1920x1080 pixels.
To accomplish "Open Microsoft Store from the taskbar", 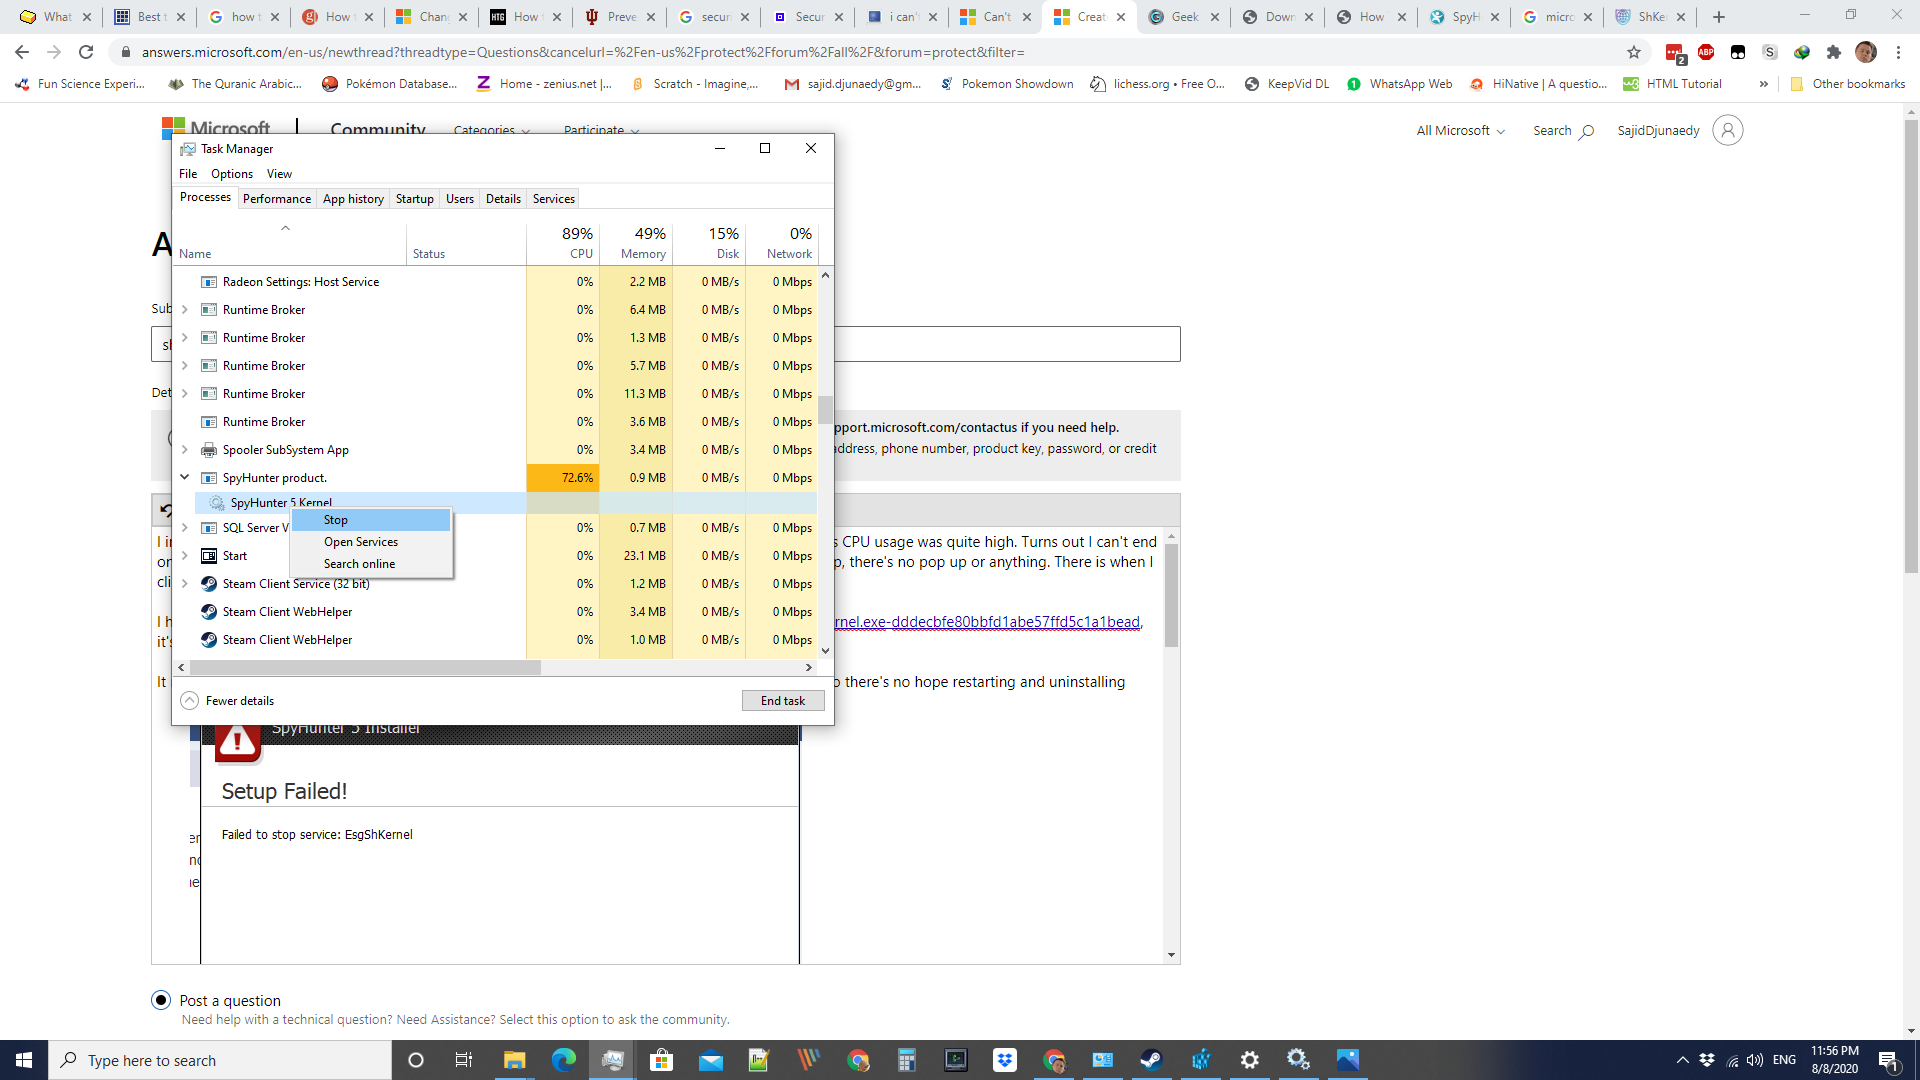I will [x=662, y=1060].
